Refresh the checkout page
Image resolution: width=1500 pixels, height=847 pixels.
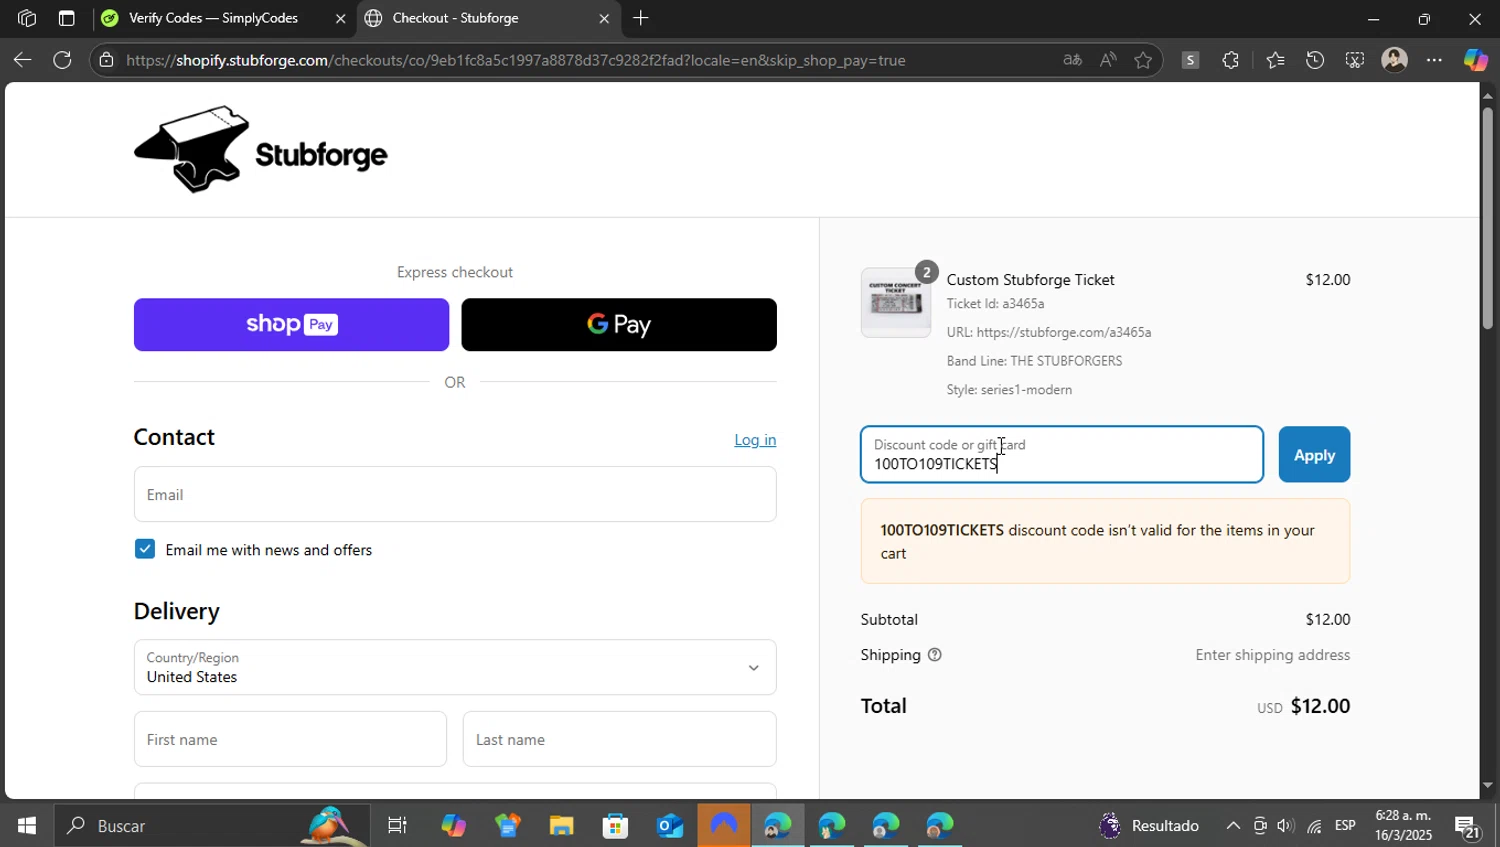(x=62, y=60)
